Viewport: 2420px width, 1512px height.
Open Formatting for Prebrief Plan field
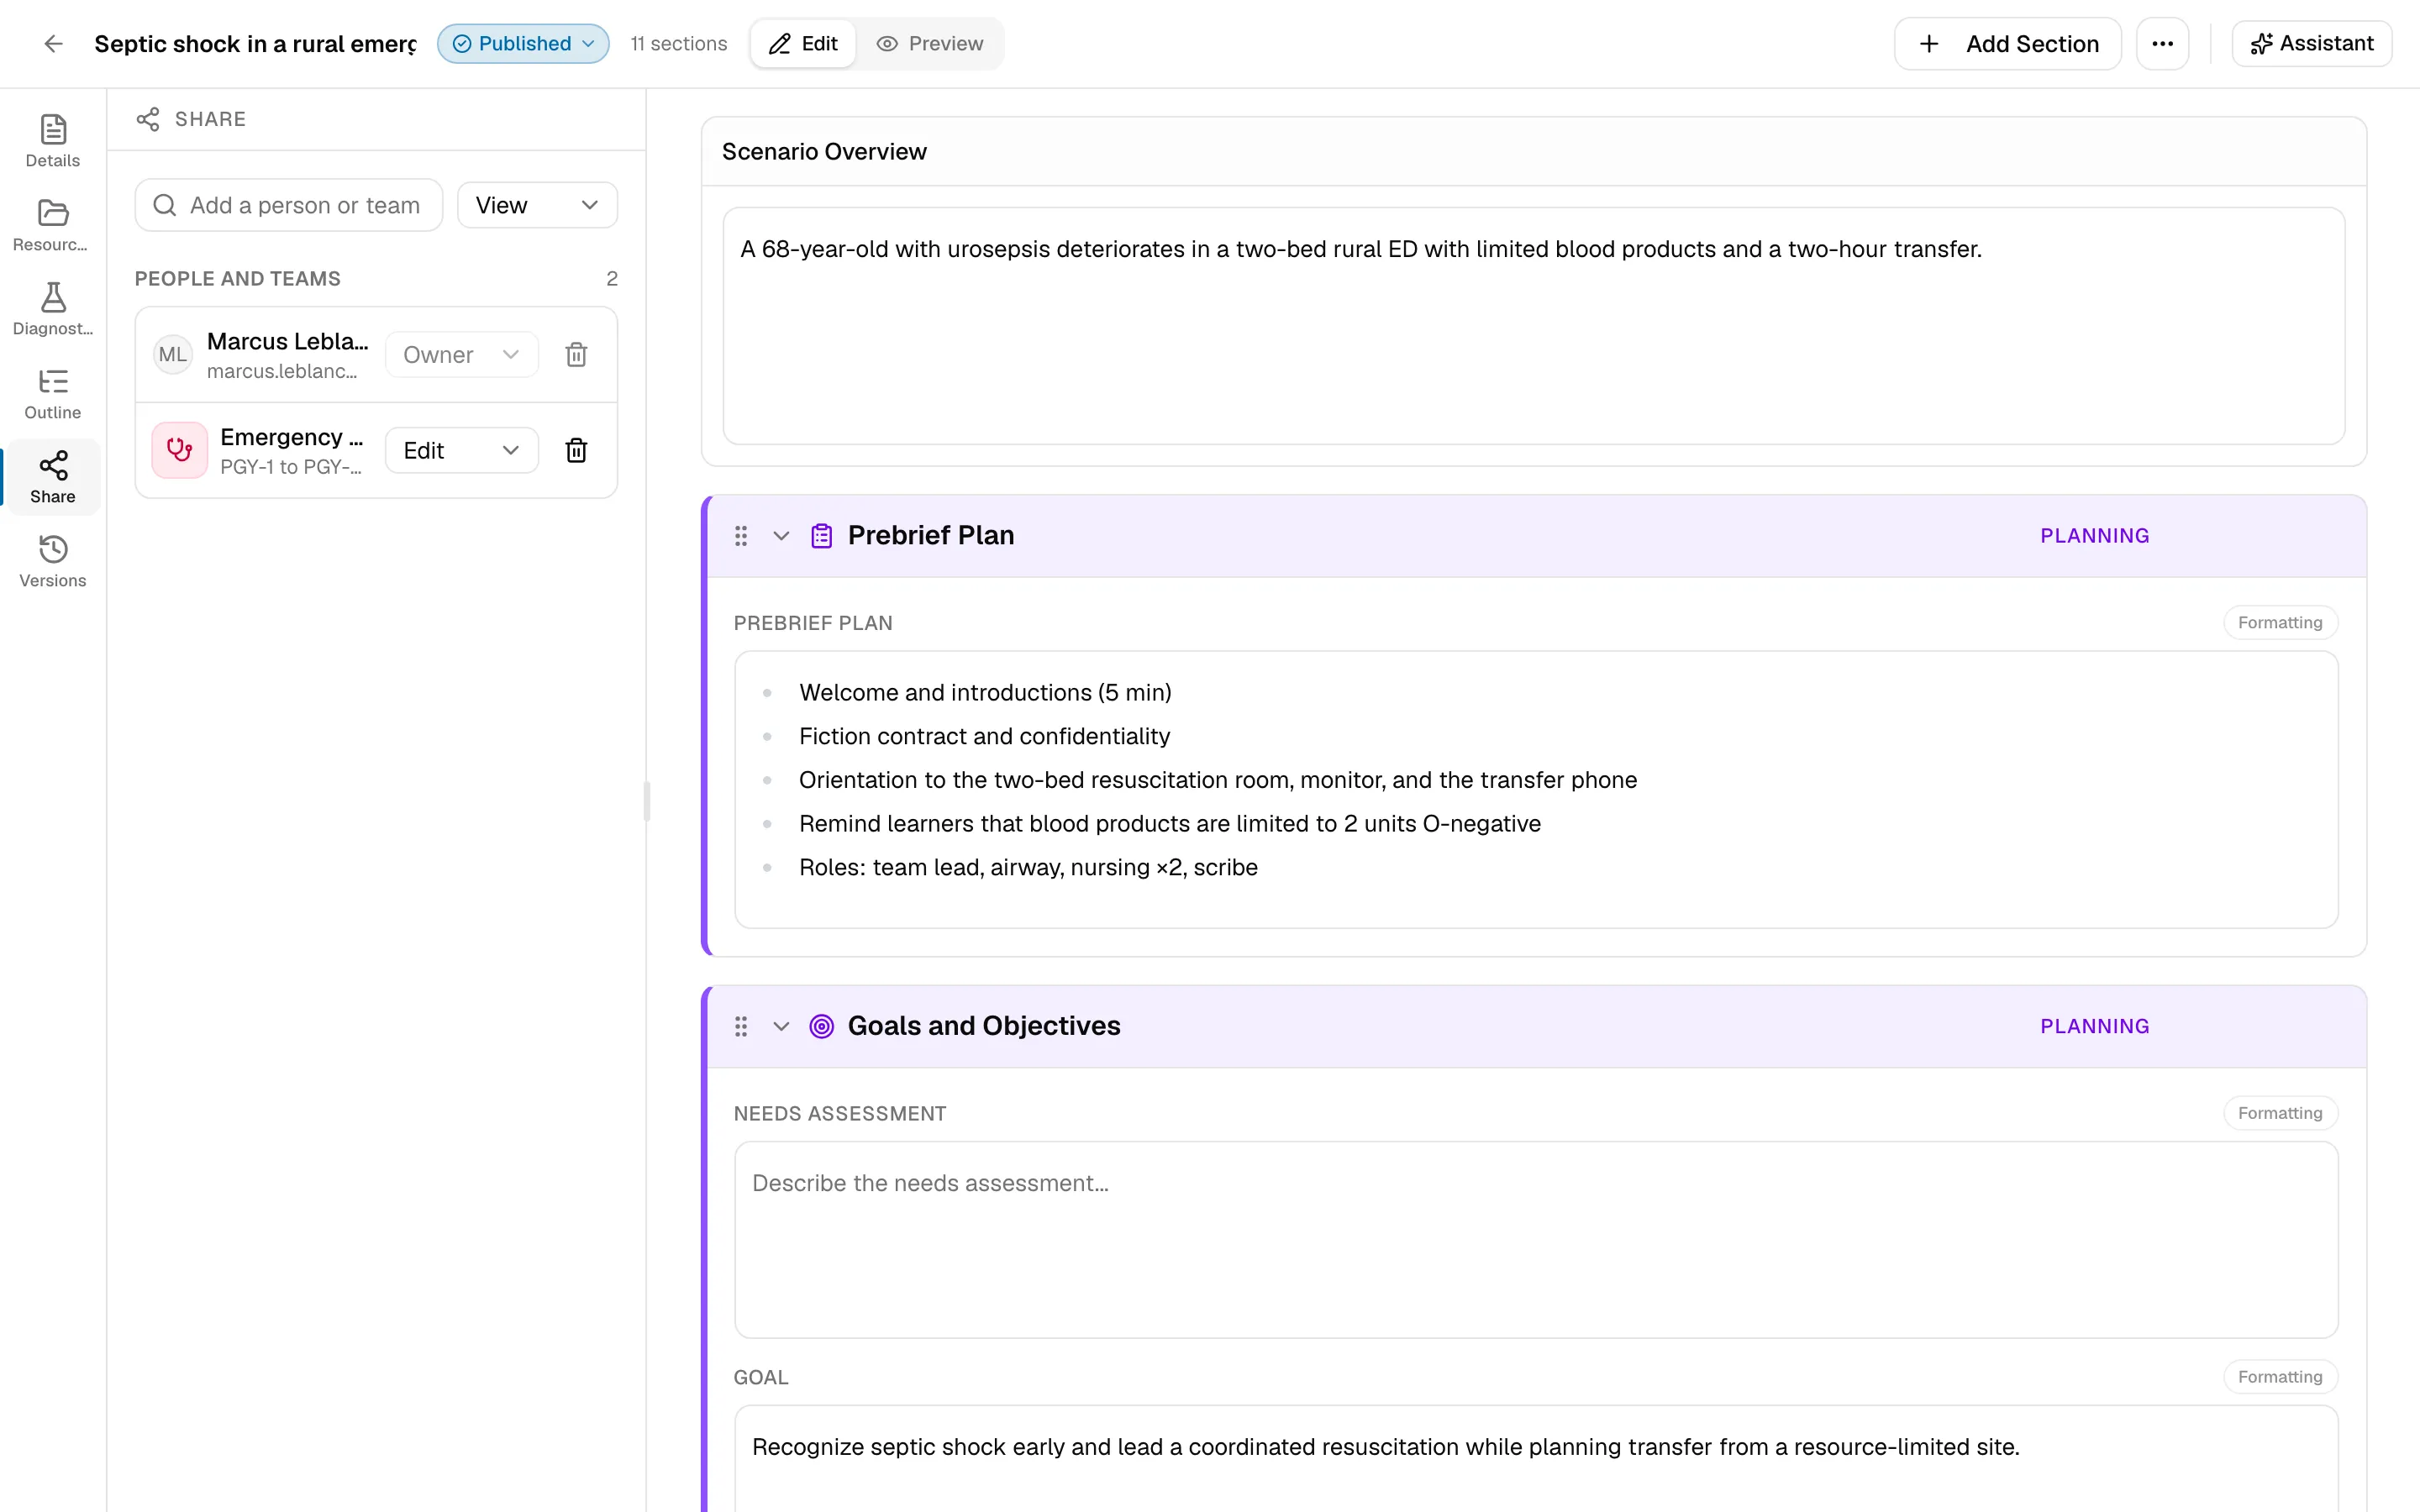tap(2280, 622)
